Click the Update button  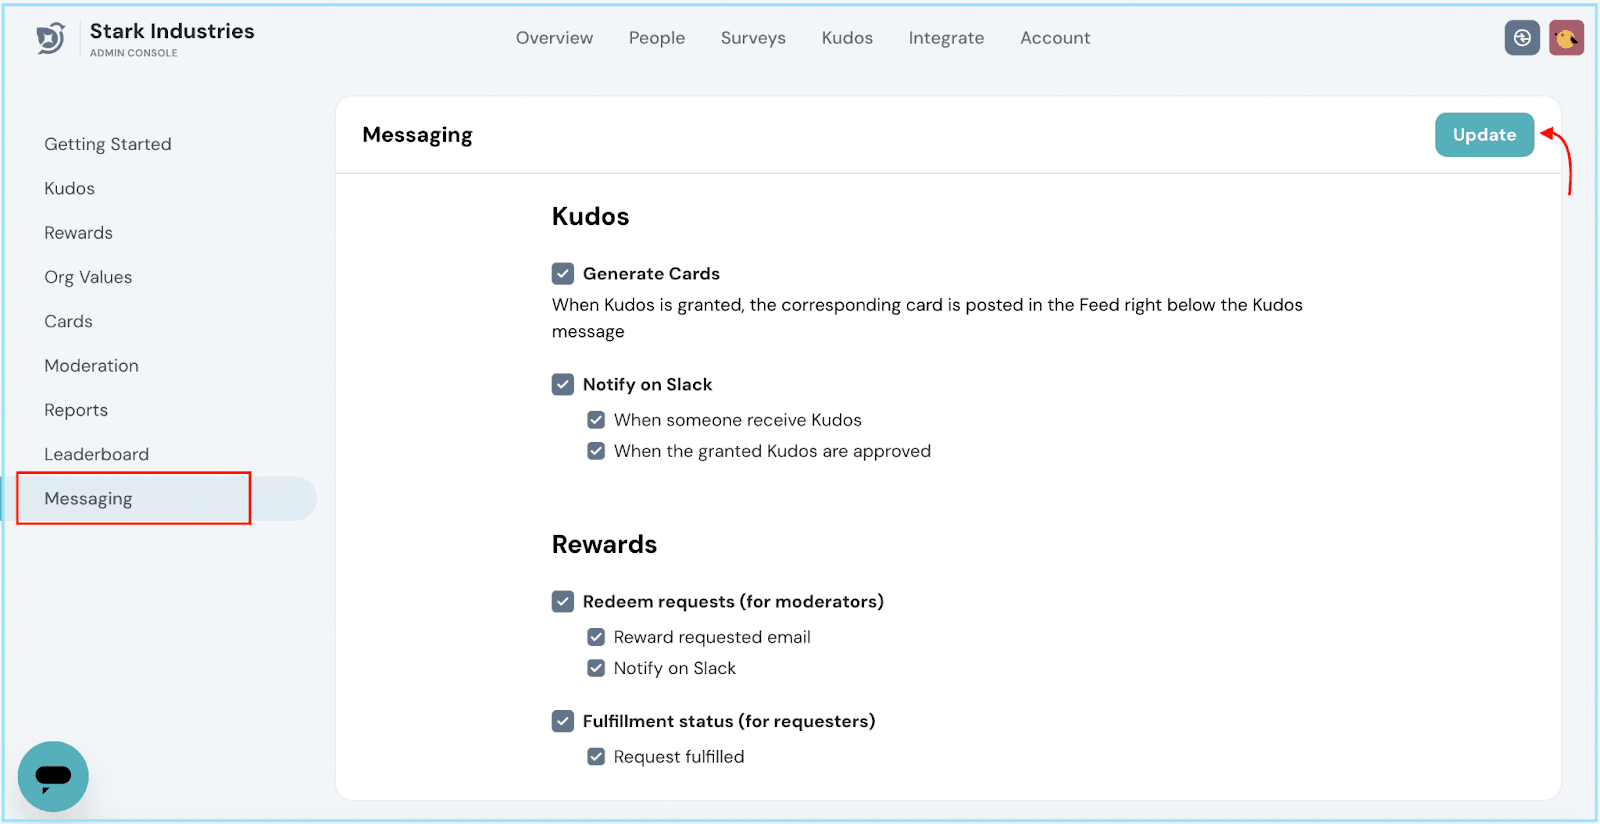[1484, 135]
